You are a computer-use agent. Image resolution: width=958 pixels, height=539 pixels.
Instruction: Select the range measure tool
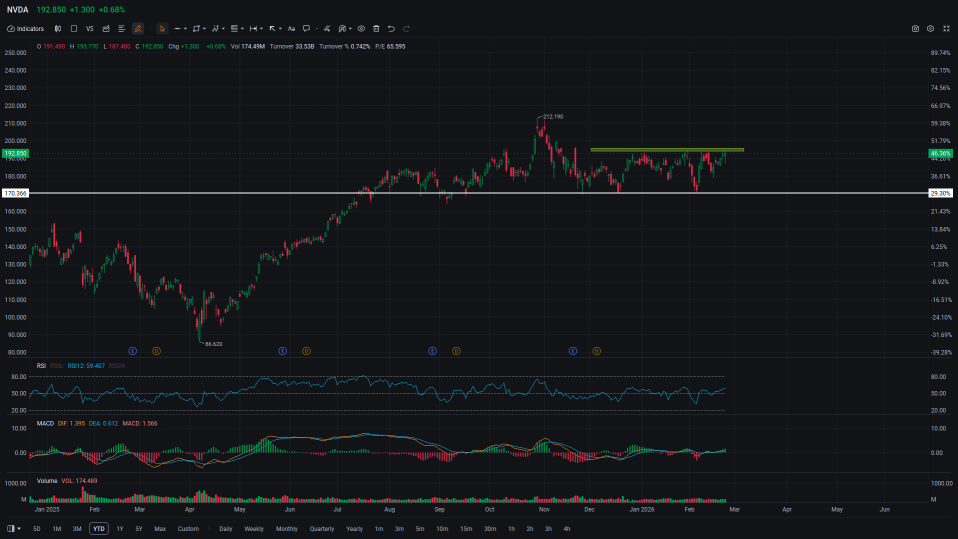(x=253, y=29)
